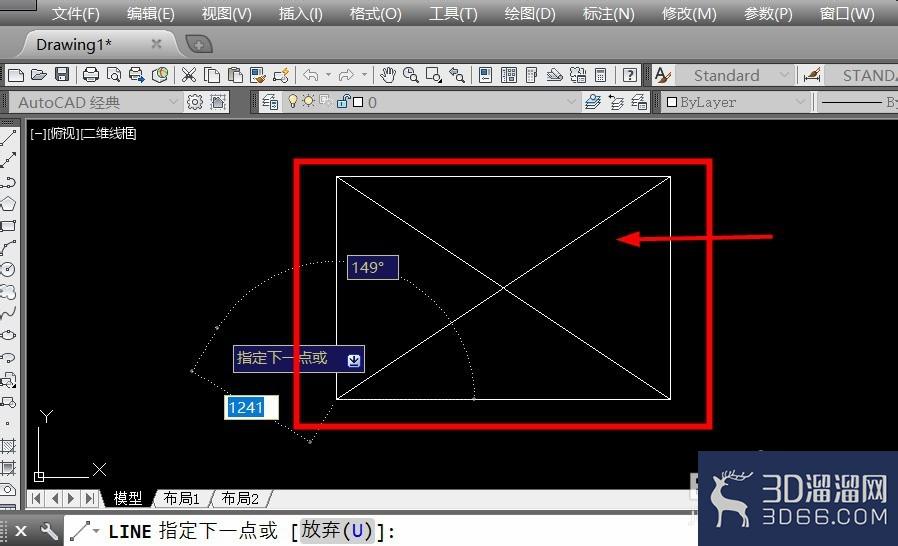
Task: Open Tool Palettes window icon
Action: point(531,75)
